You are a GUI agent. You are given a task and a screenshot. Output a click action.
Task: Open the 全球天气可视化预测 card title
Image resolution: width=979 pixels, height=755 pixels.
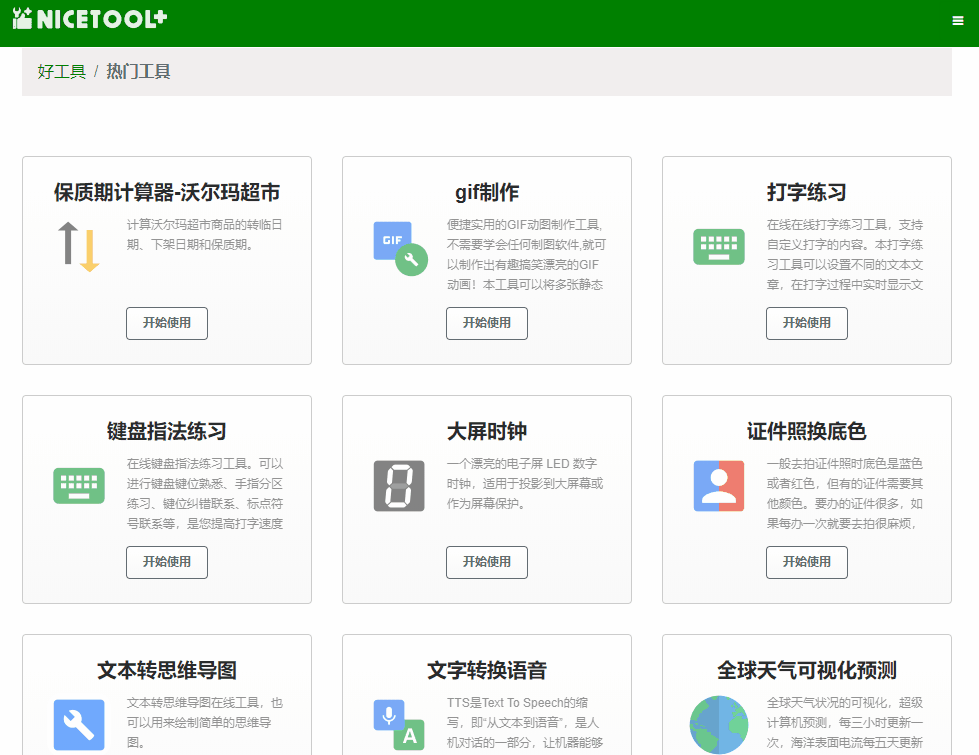(807, 671)
